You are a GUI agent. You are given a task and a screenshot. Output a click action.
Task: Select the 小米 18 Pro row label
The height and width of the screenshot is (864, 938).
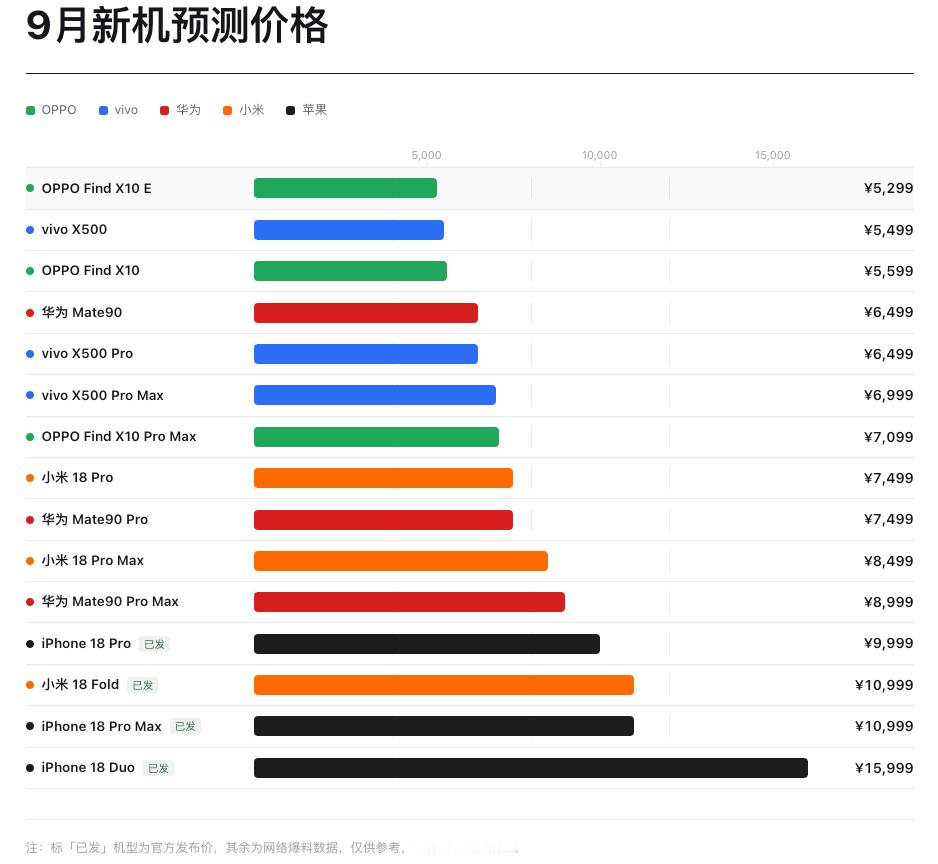[77, 478]
